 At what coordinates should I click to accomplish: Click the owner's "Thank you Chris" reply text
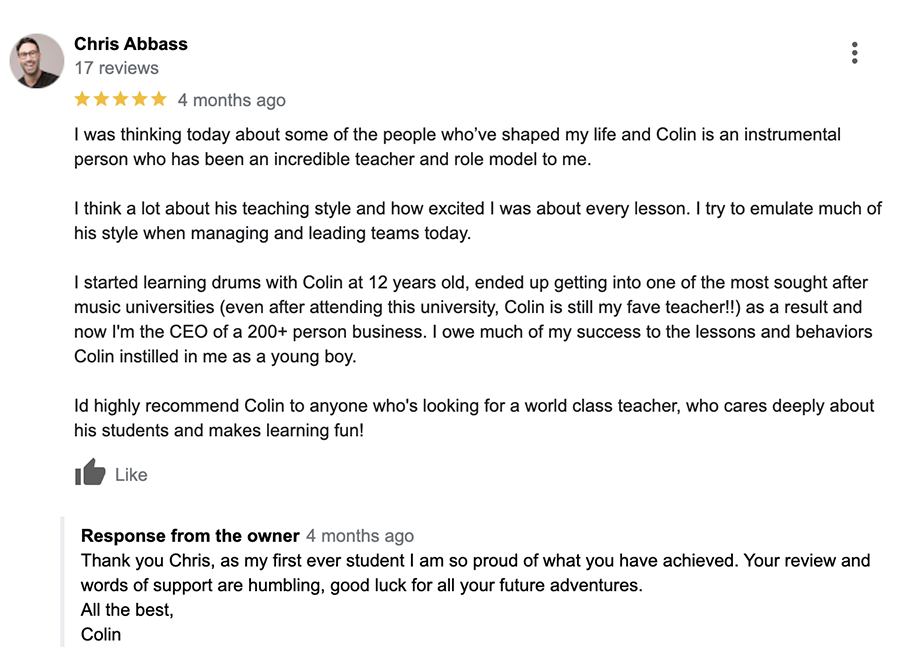[475, 572]
